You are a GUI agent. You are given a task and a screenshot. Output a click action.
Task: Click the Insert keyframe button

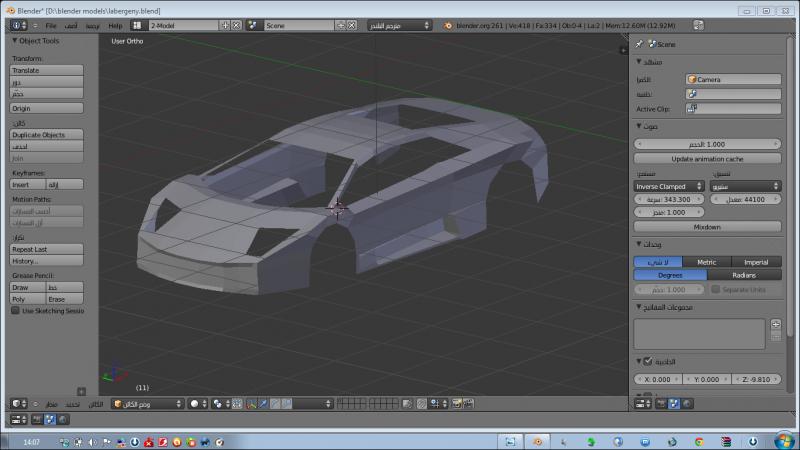(x=28, y=184)
